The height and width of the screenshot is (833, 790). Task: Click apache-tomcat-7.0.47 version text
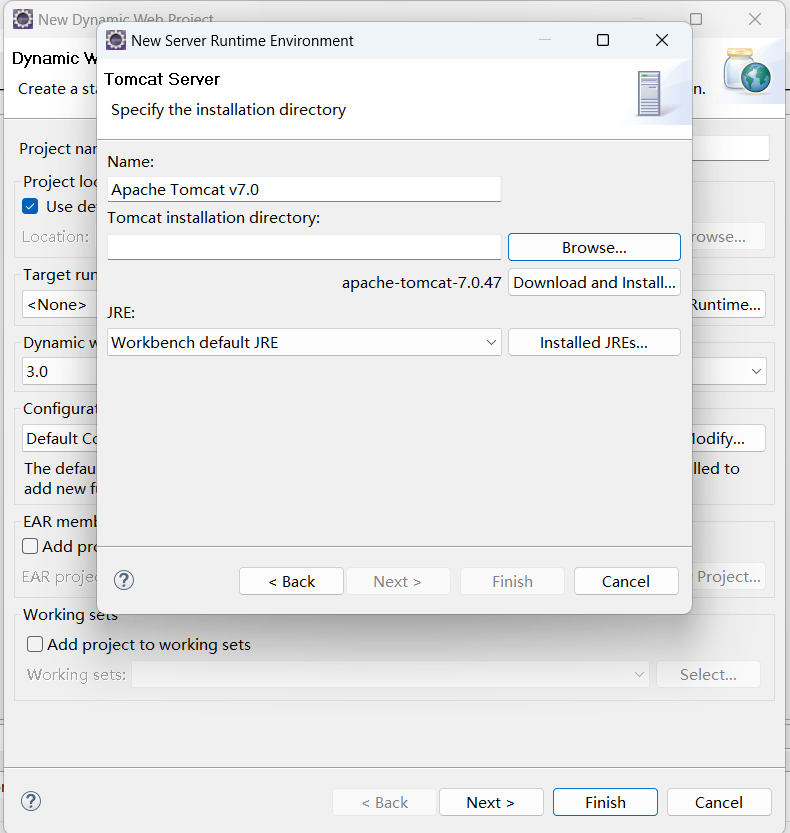pyautogui.click(x=421, y=283)
